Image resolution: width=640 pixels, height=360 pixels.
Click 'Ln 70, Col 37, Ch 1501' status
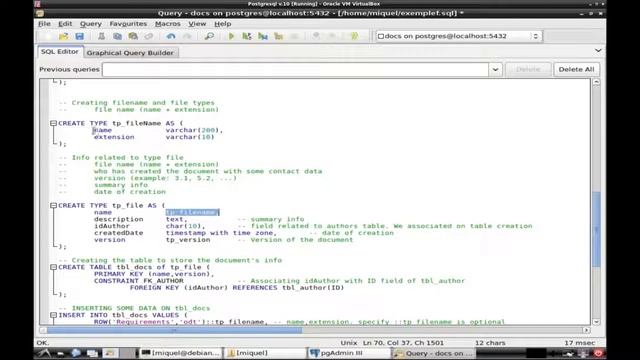pos(403,343)
